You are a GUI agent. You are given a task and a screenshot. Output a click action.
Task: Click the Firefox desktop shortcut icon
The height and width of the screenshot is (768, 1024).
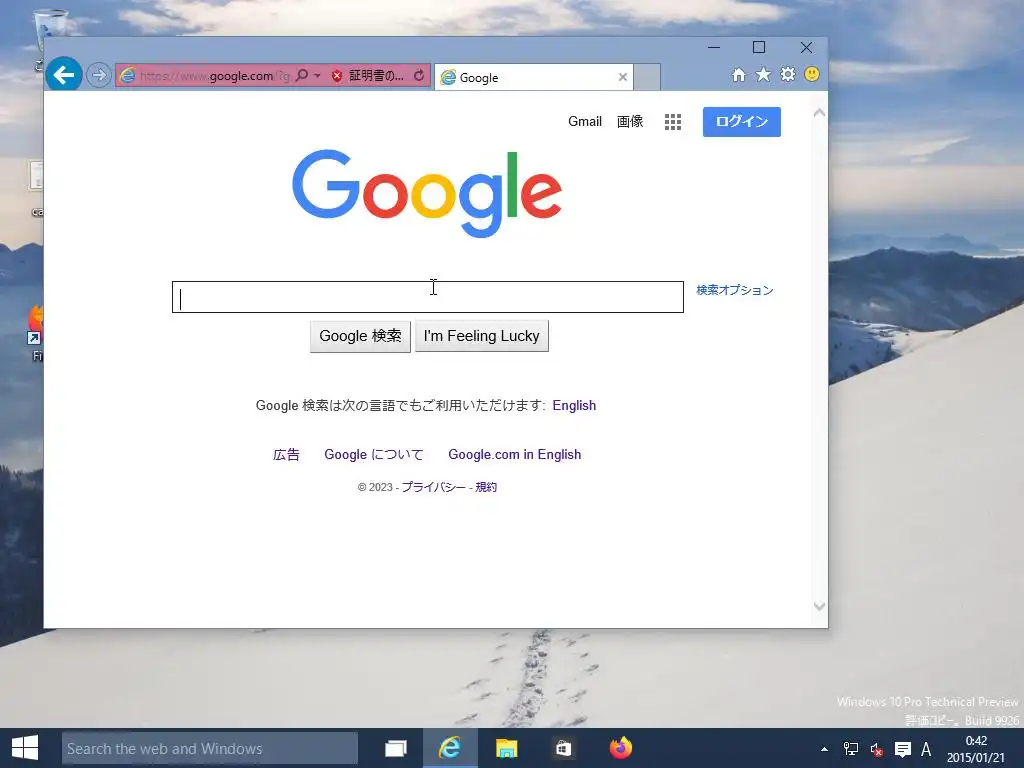point(36,333)
